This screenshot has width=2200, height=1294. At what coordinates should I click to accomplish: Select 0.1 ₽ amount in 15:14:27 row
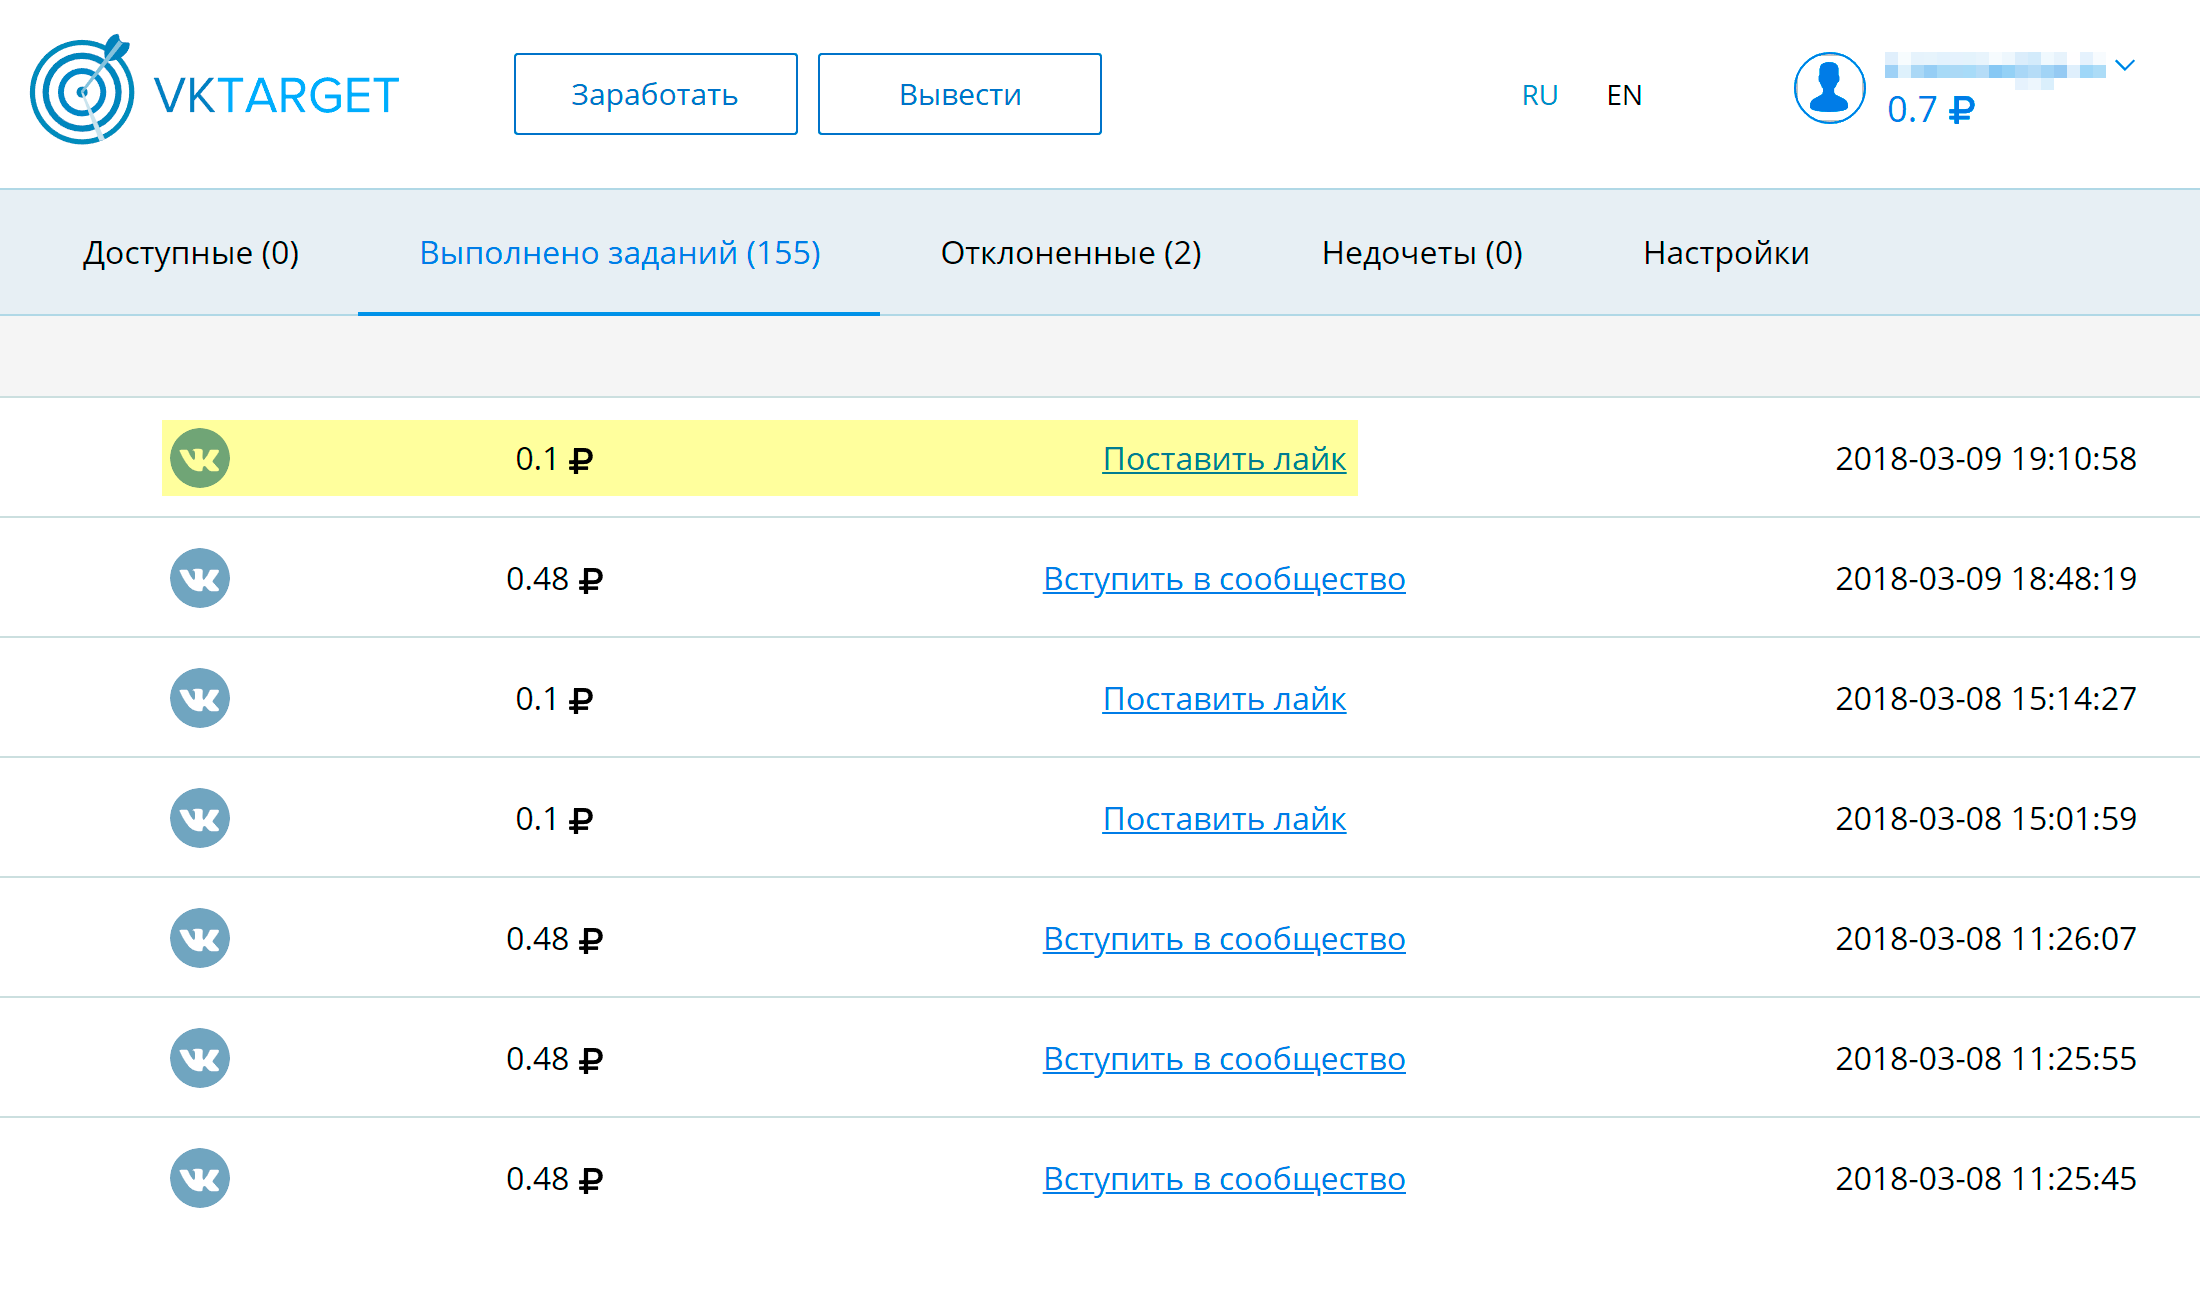554,698
